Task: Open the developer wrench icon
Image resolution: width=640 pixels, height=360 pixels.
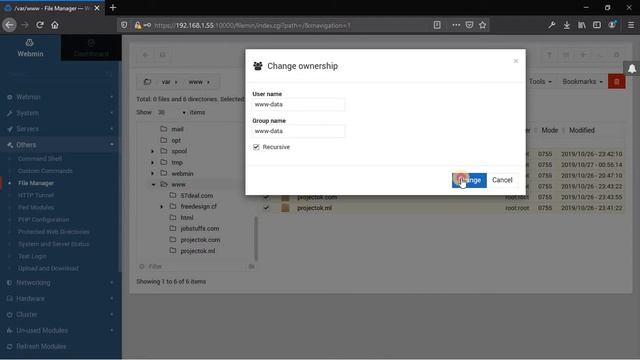Action: (x=551, y=25)
